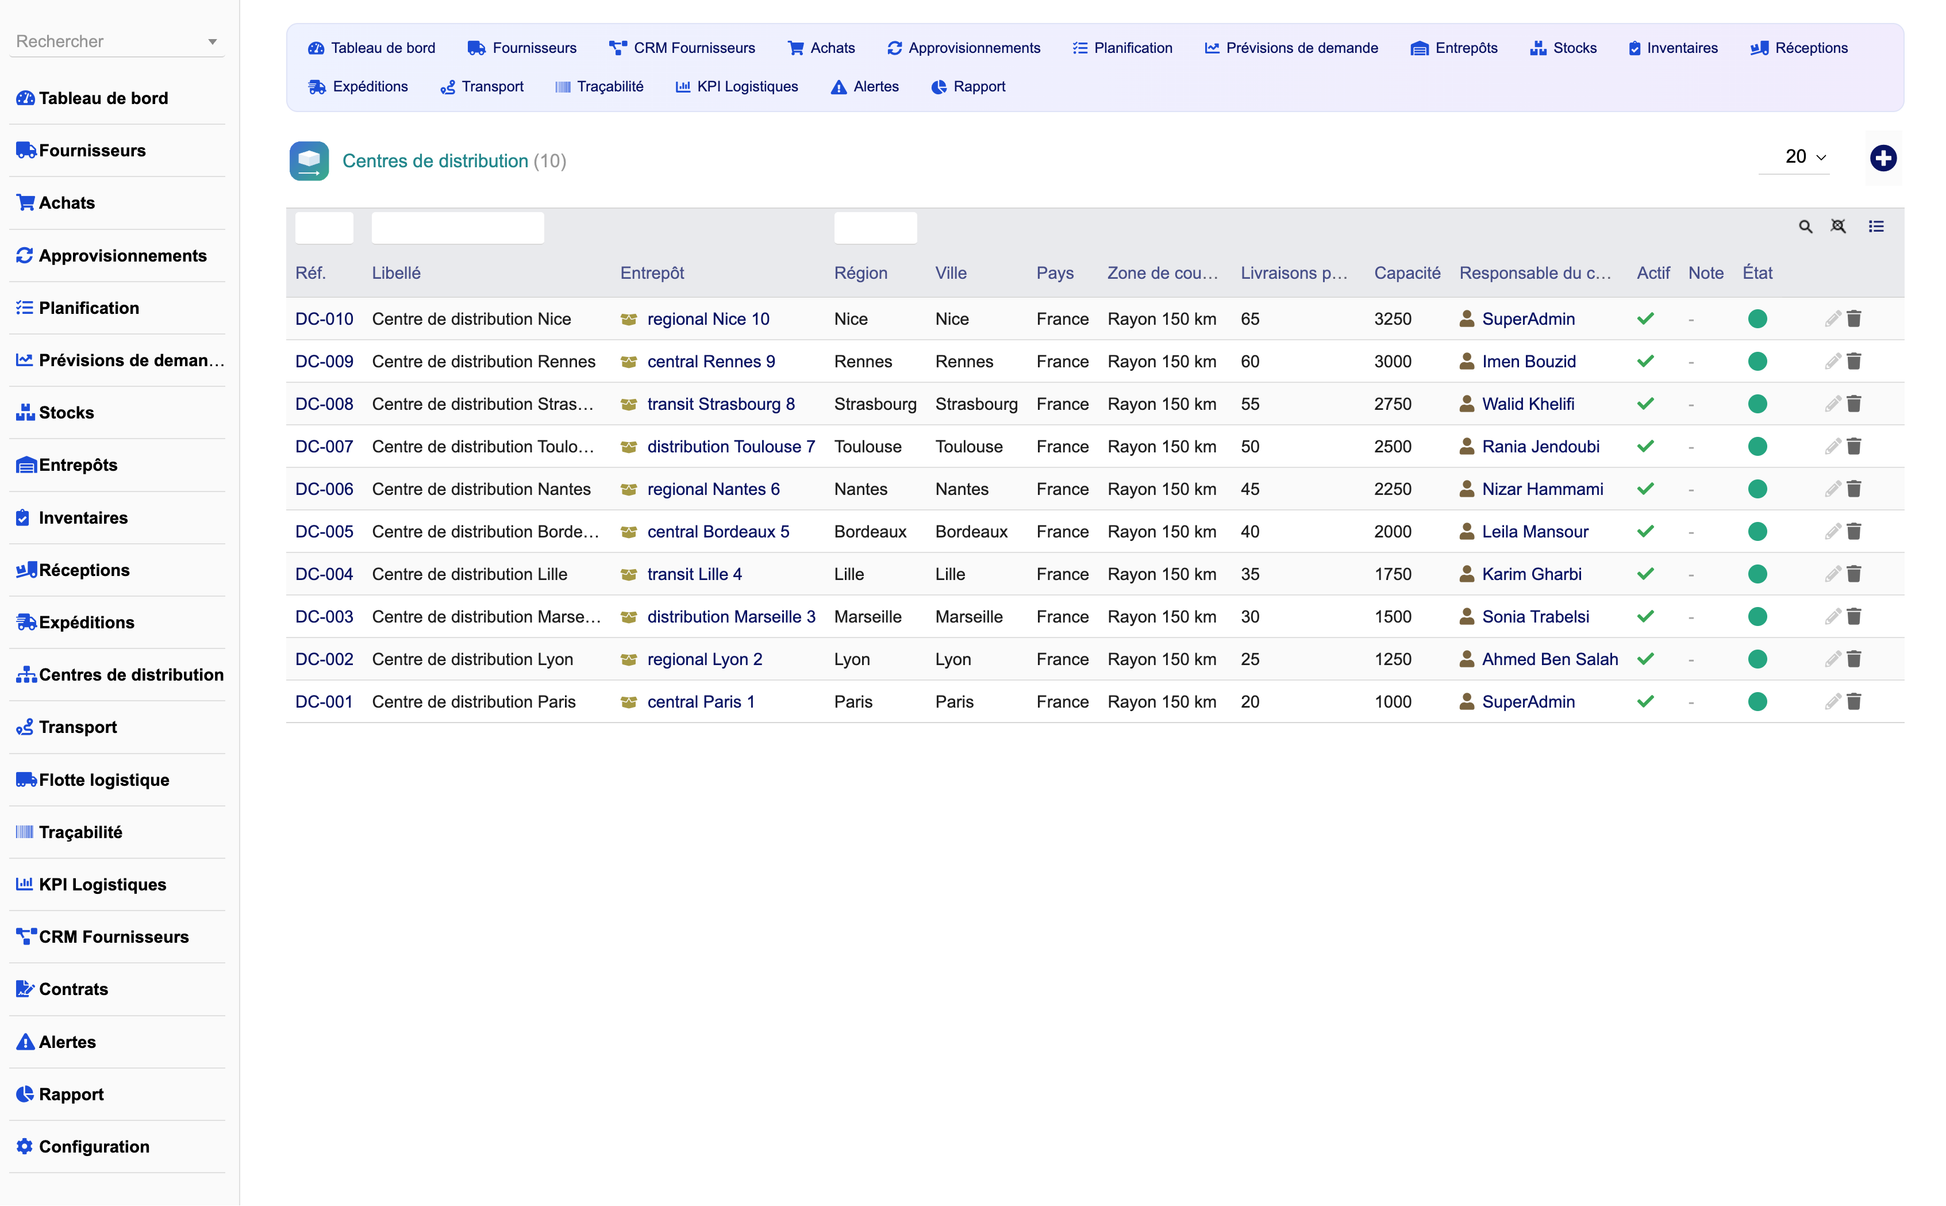Click the search magnifier icon in table header
This screenshot has height=1206, width=1946.
pos(1805,227)
